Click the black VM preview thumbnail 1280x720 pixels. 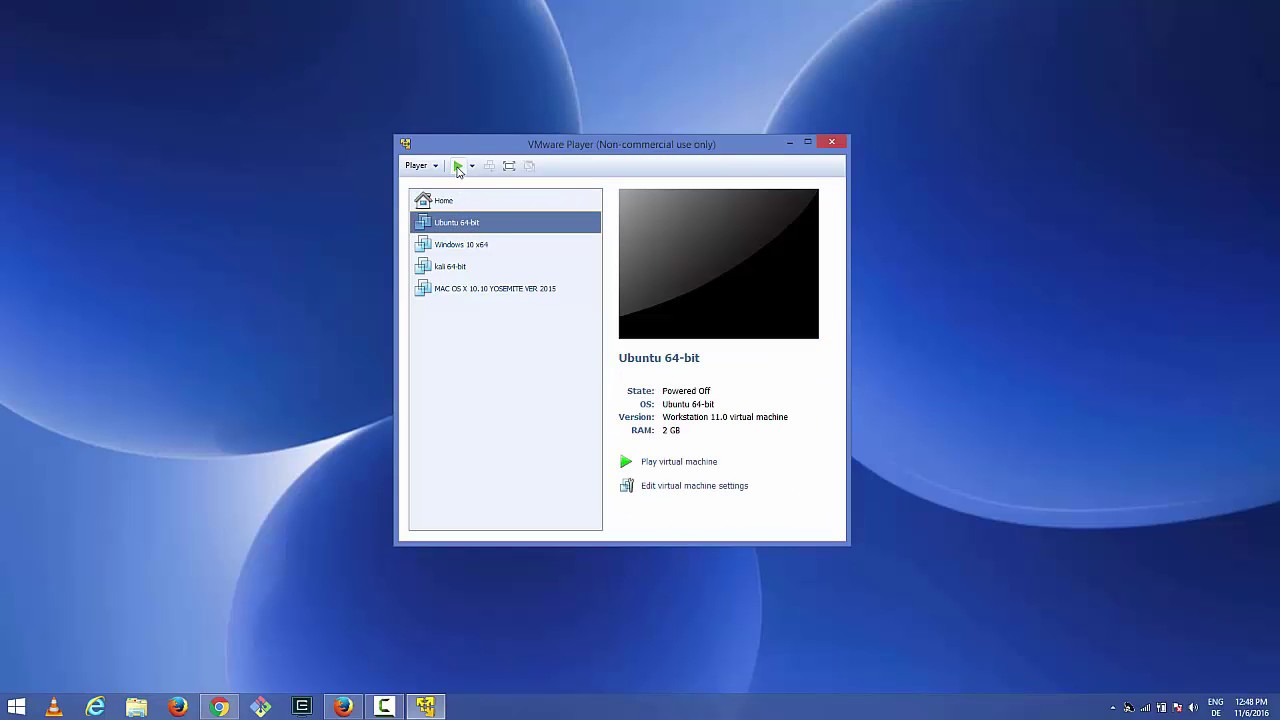(718, 264)
